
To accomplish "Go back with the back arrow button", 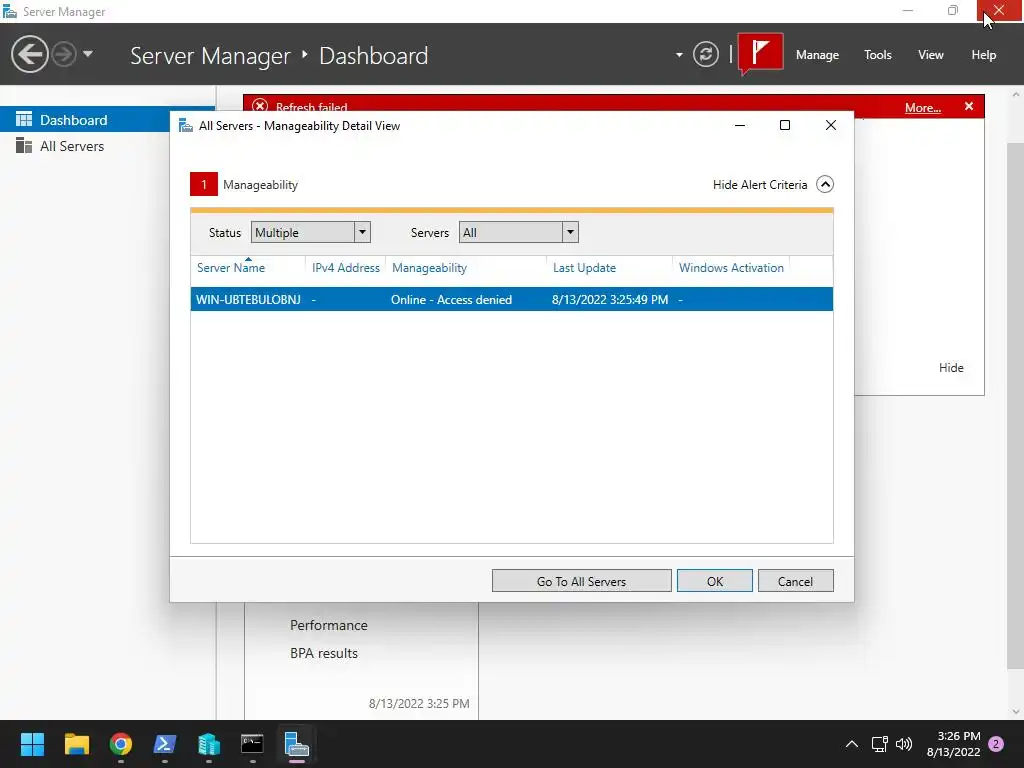I will [x=29, y=54].
